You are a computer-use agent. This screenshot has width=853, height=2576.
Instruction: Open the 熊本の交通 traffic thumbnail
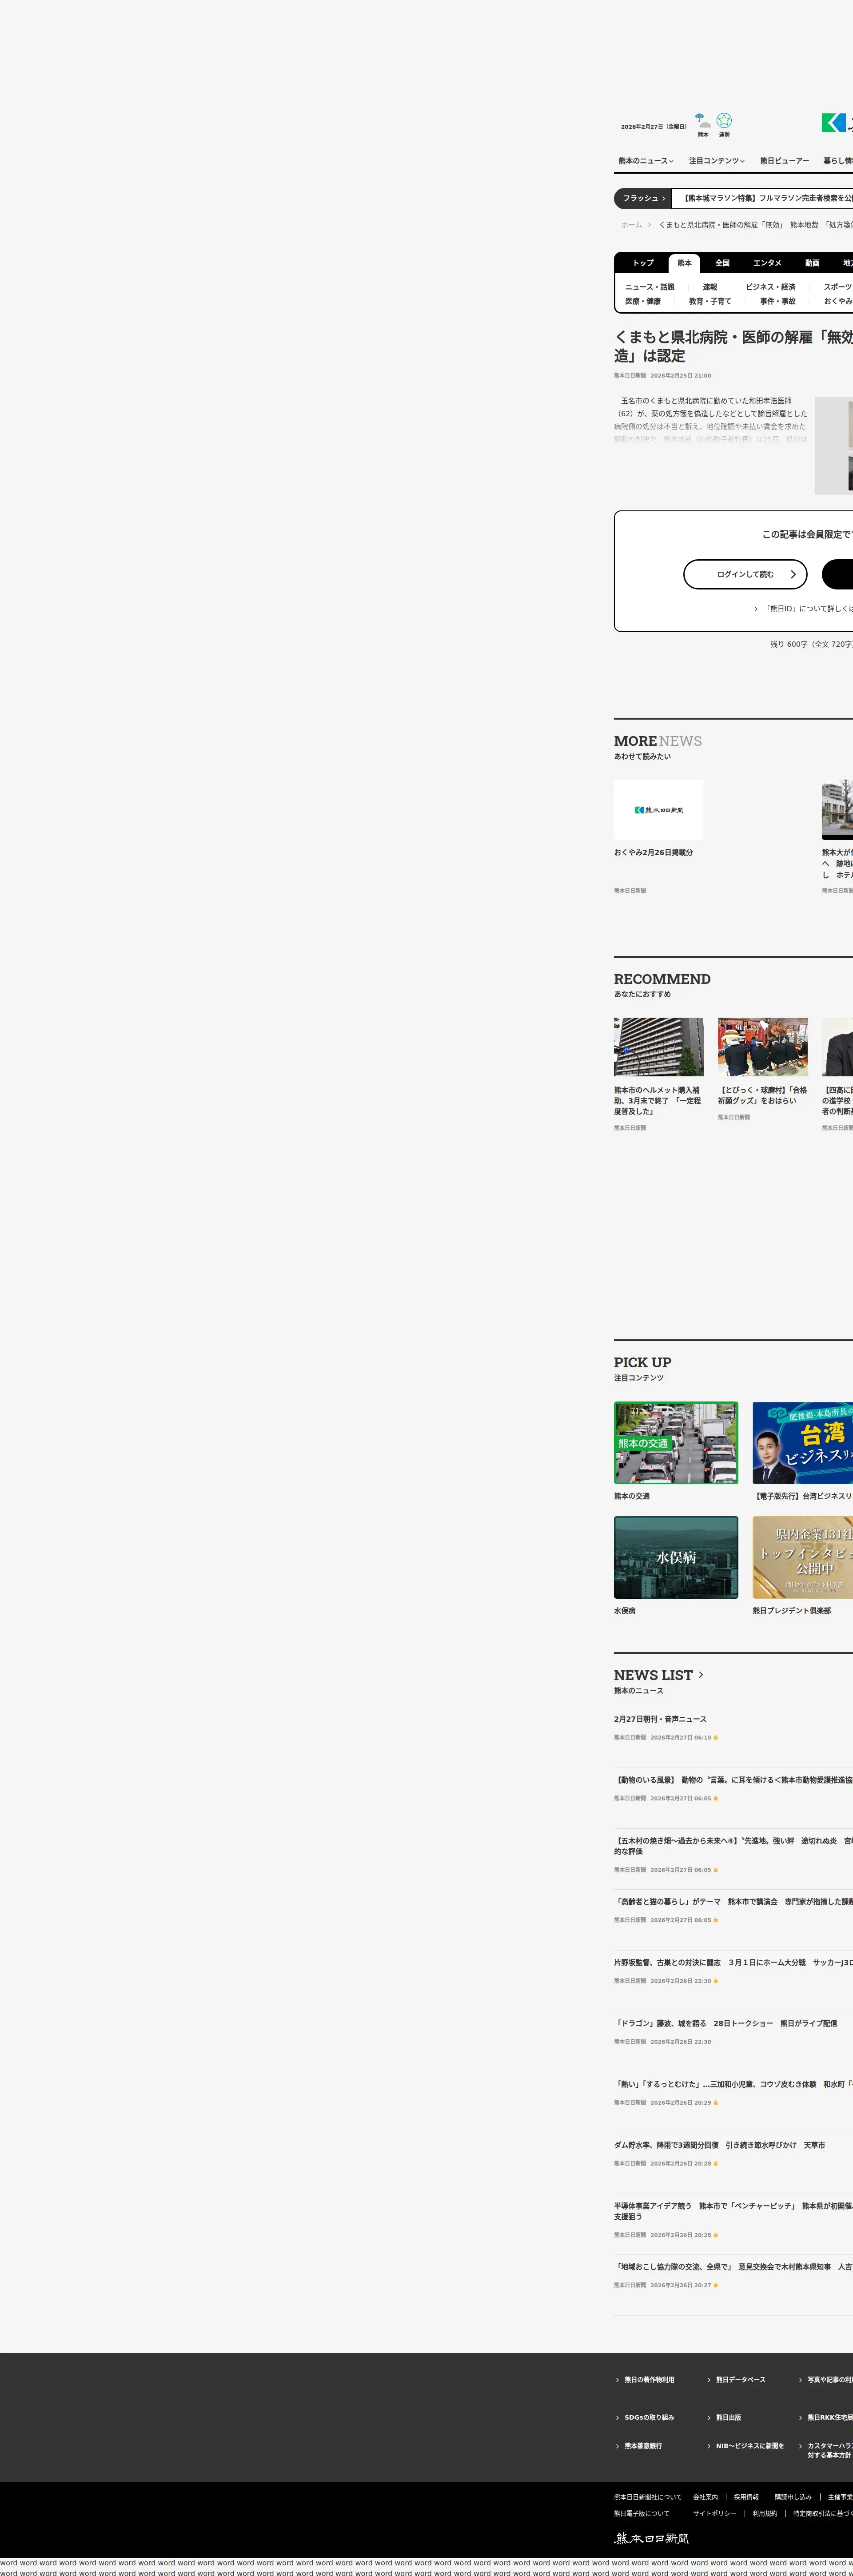pyautogui.click(x=676, y=1443)
